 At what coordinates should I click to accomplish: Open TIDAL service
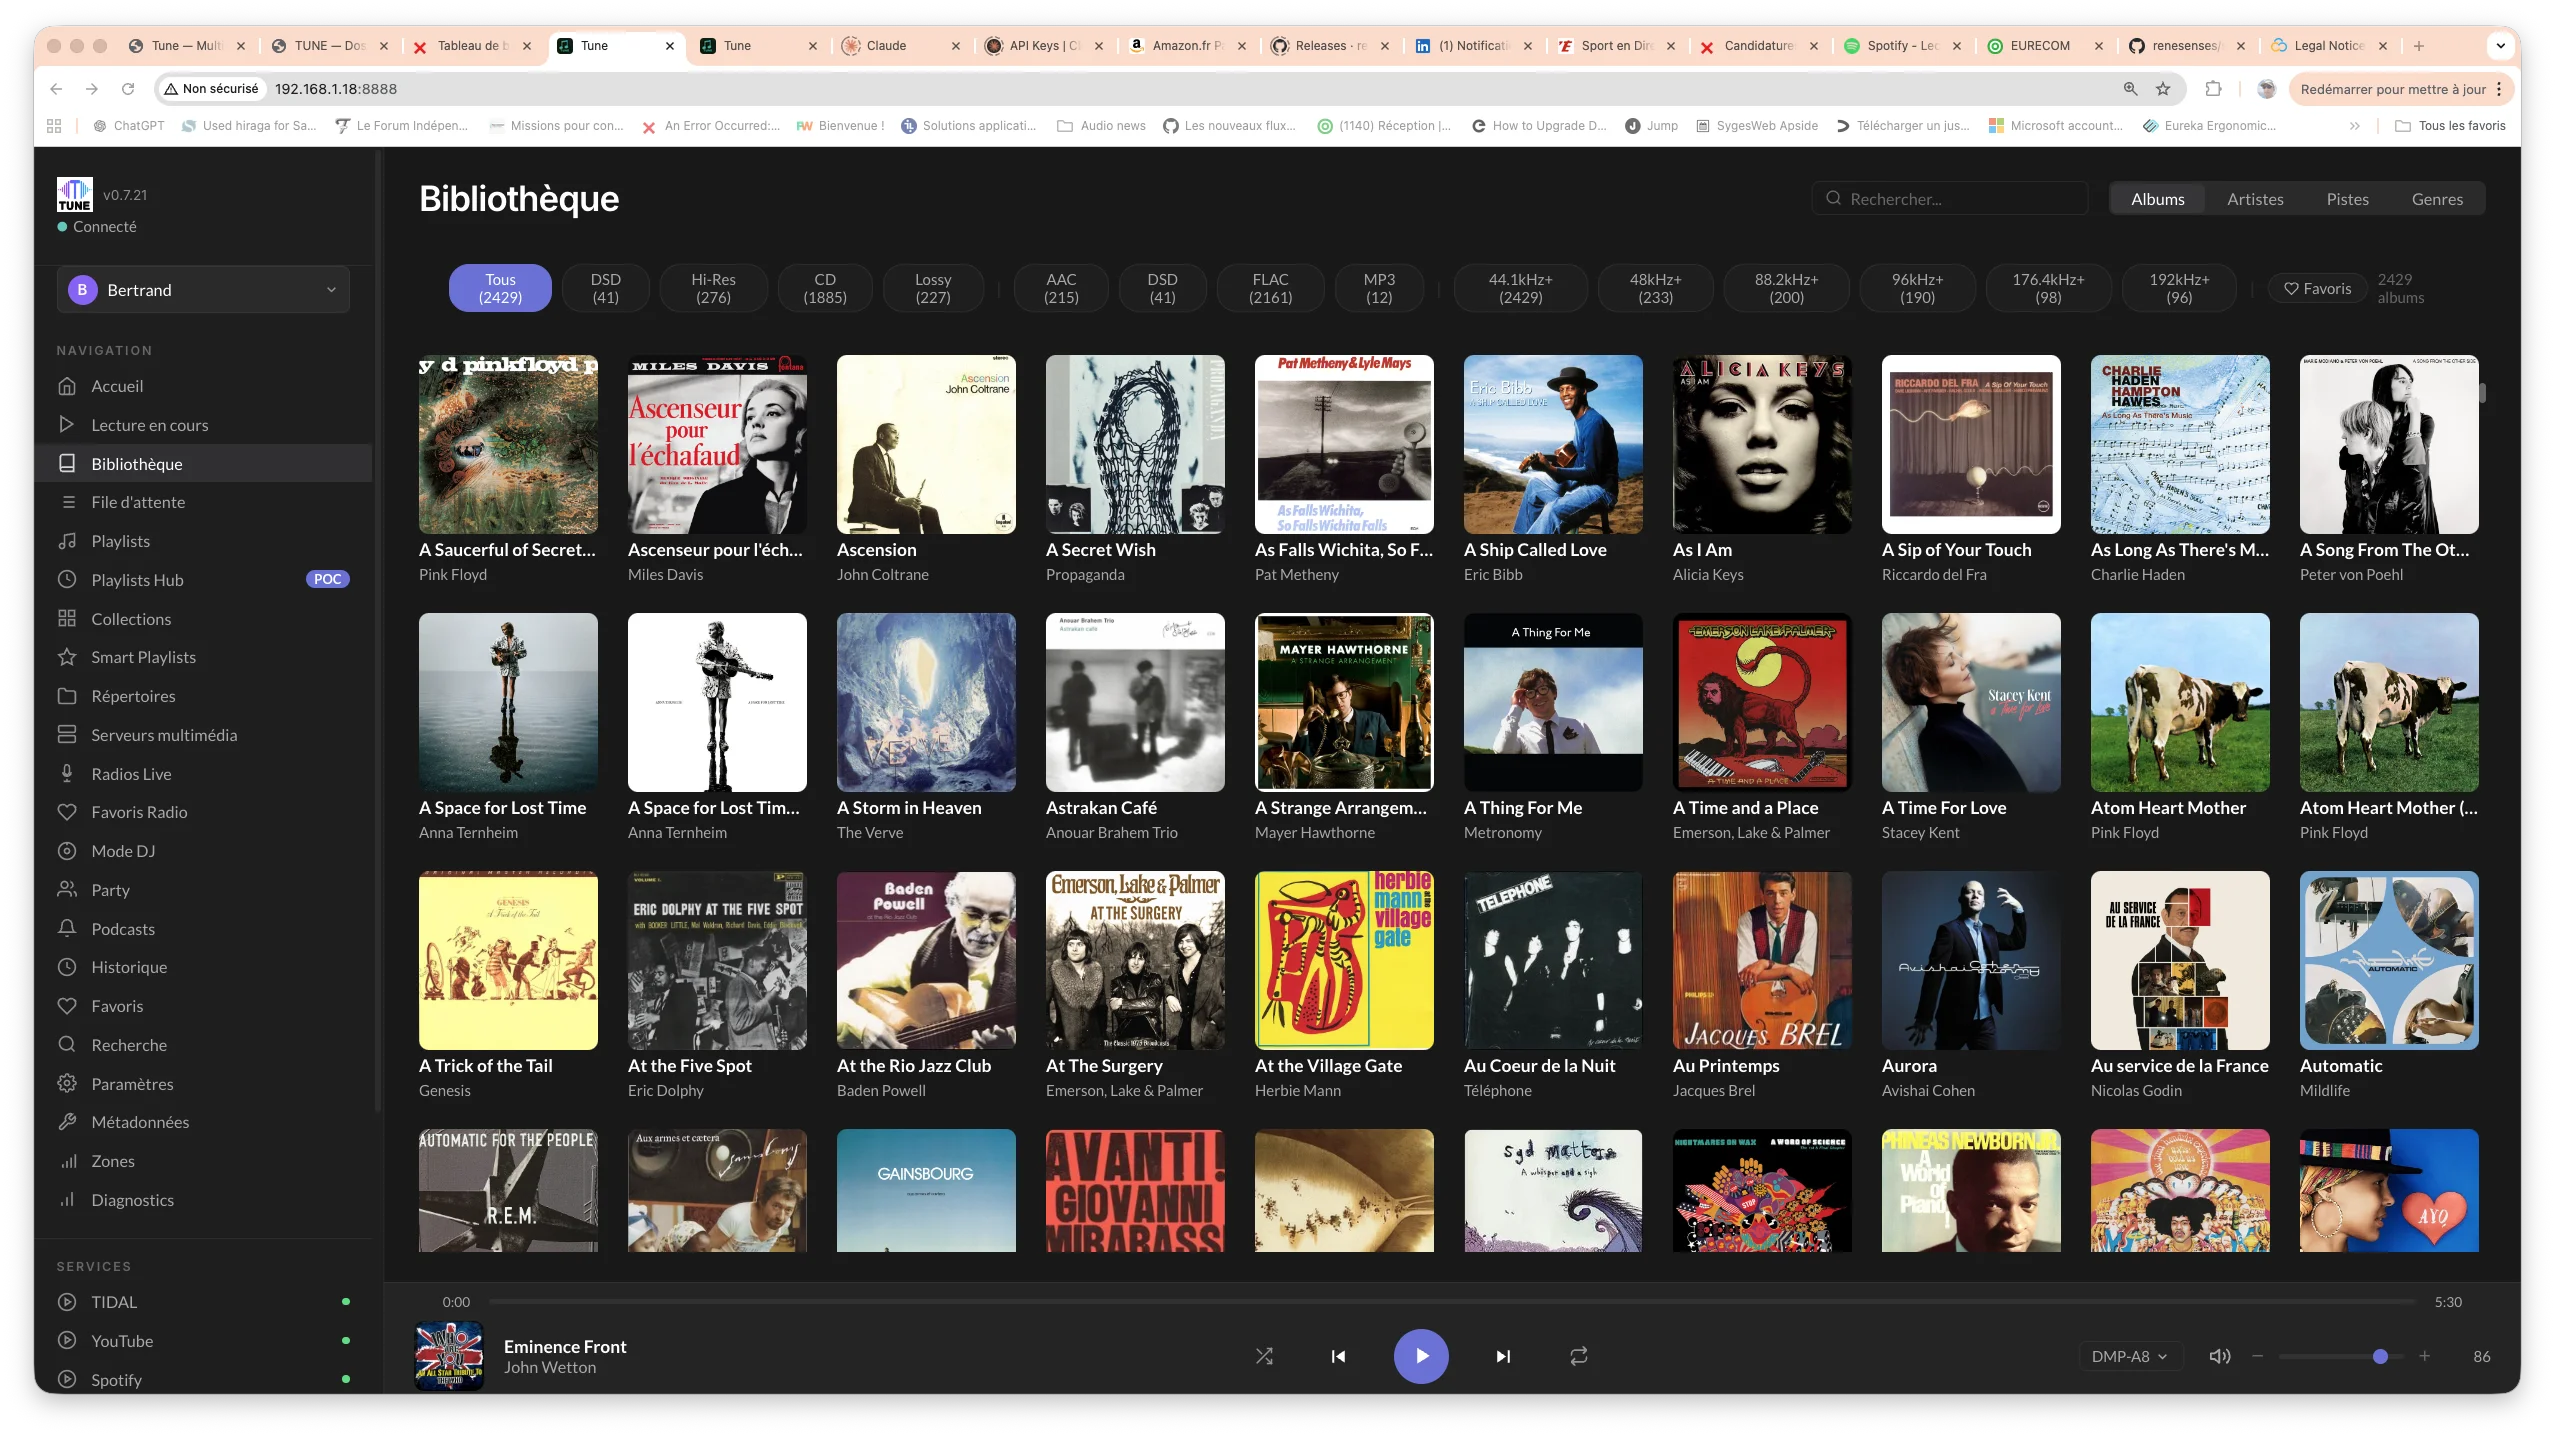[x=203, y=1302]
